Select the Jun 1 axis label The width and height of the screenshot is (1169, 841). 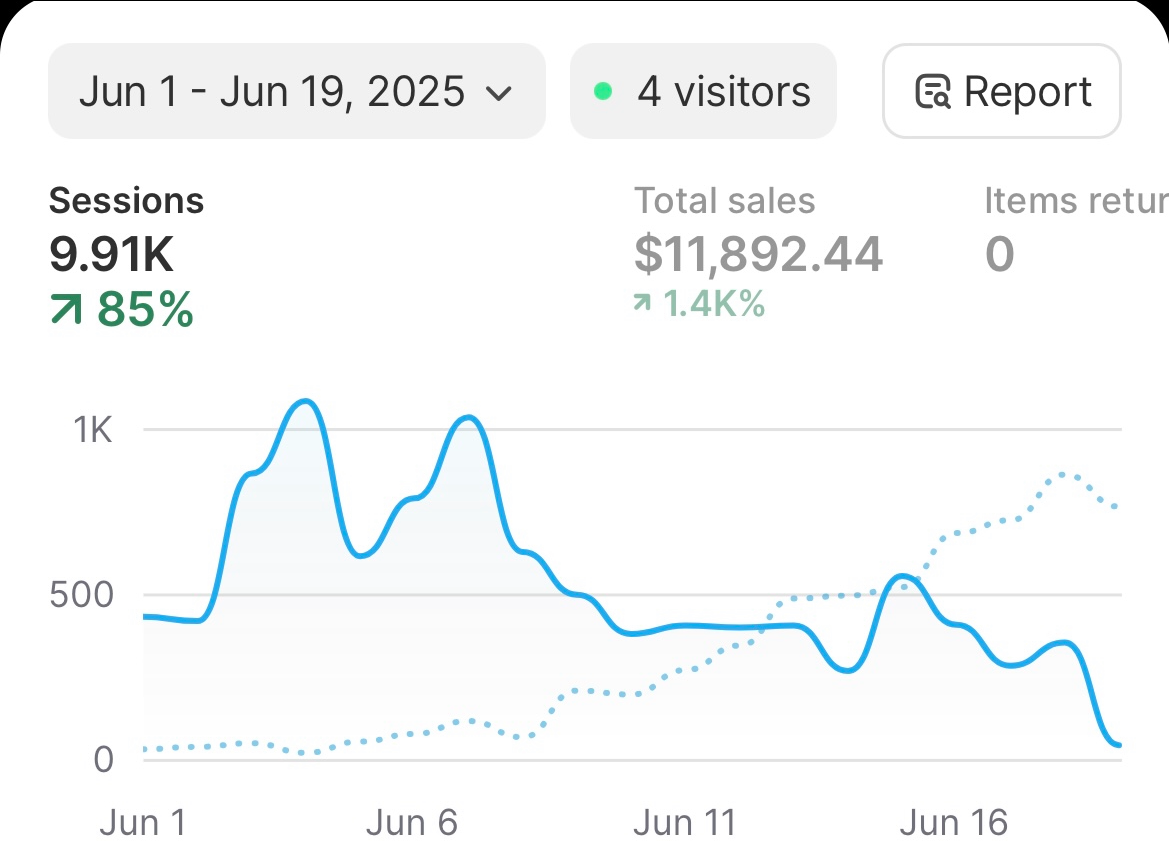point(142,822)
